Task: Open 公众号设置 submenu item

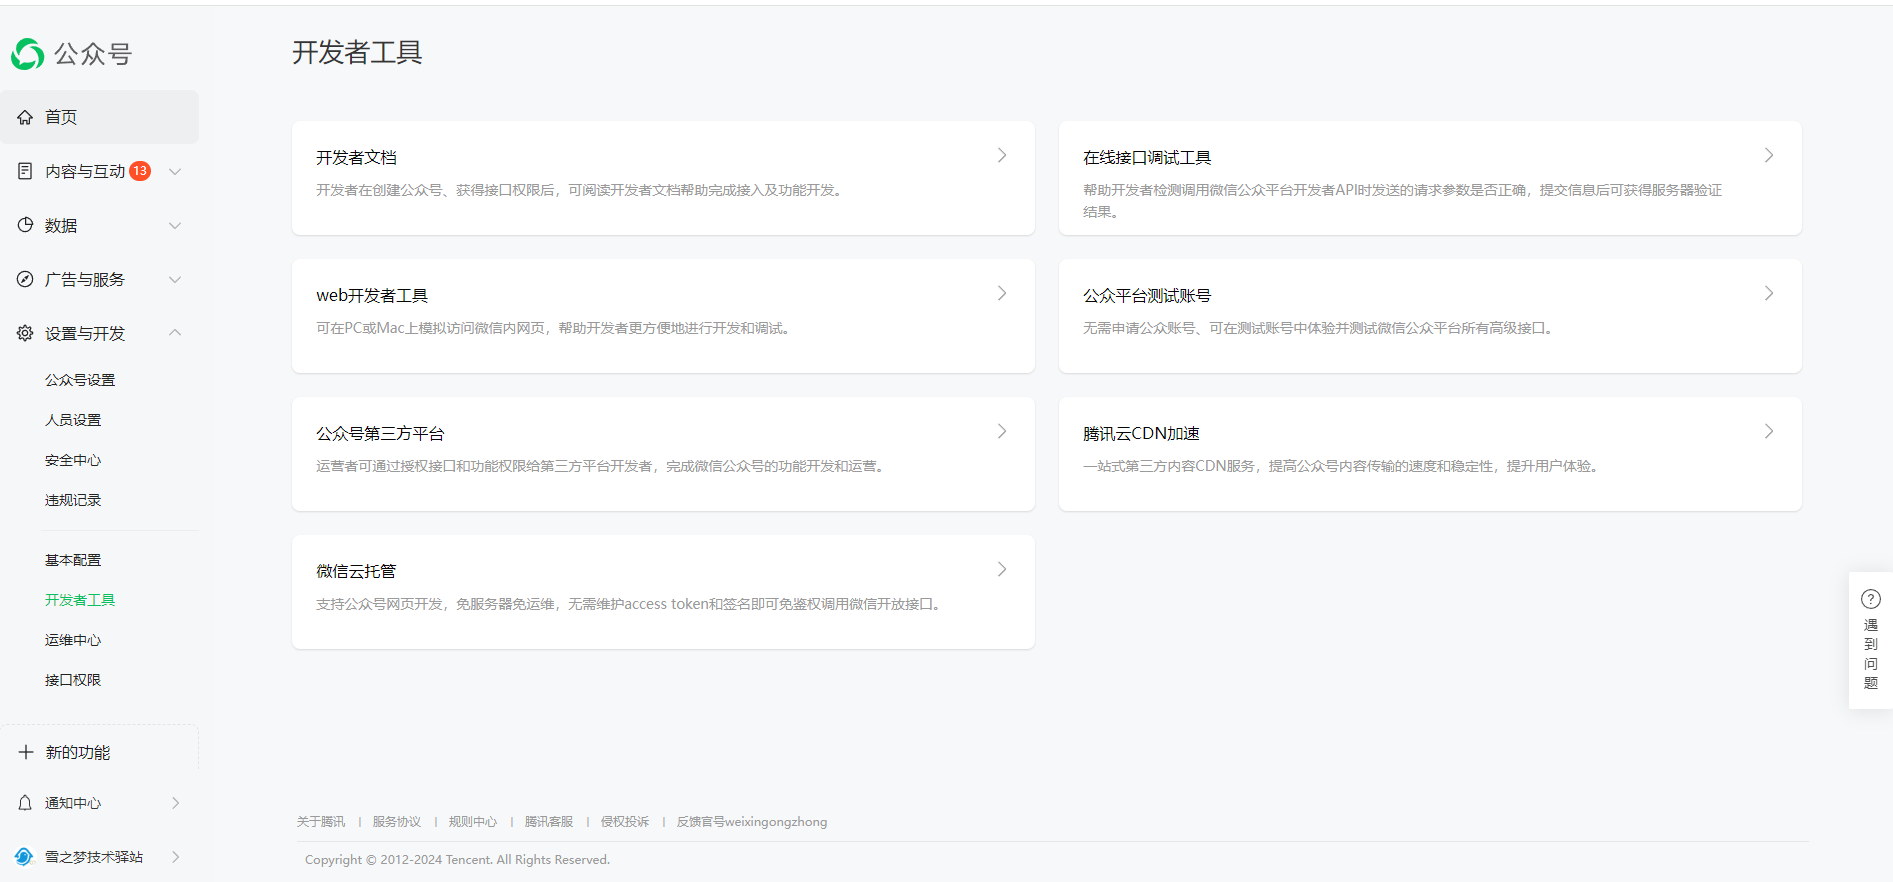Action: (x=80, y=380)
